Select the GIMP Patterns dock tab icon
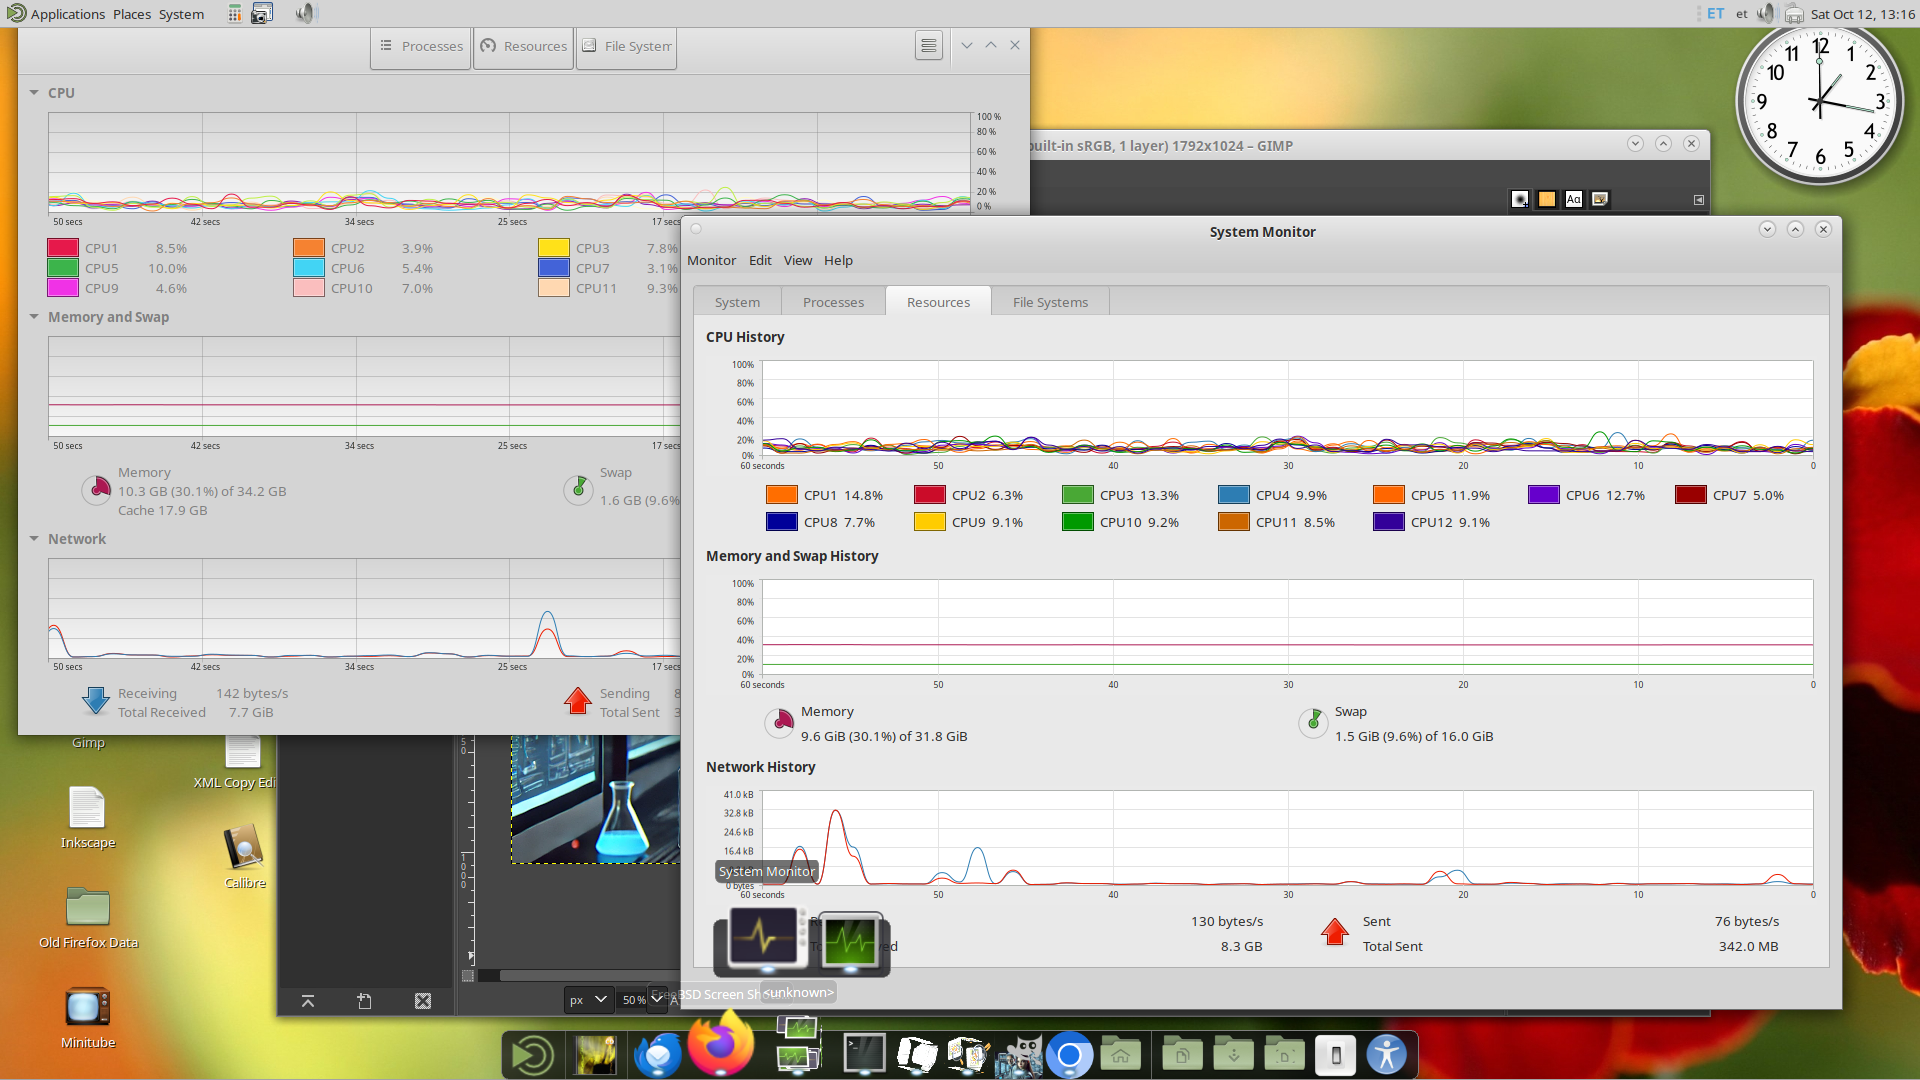This screenshot has width=1920, height=1080. click(x=1547, y=199)
